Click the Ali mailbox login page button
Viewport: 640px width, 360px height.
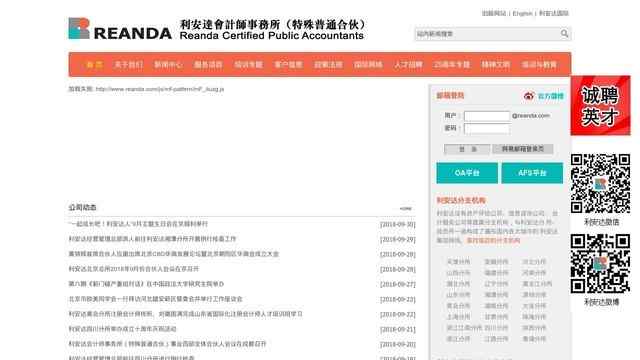click(522, 149)
